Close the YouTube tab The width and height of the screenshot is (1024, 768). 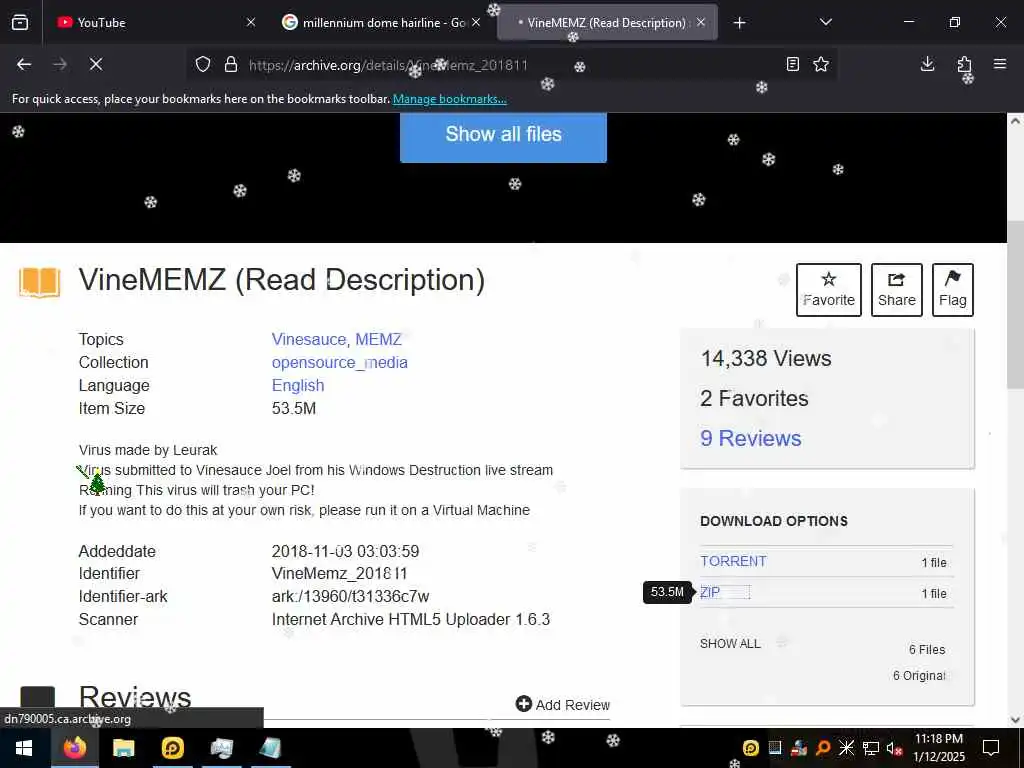(251, 23)
